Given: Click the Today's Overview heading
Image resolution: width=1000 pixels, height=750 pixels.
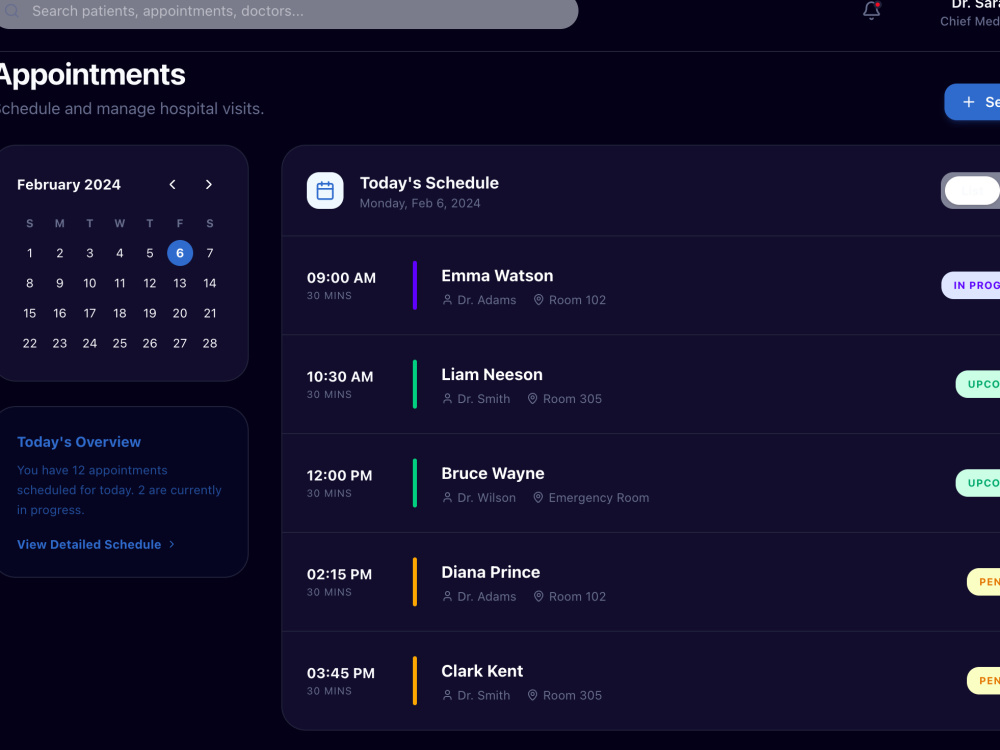Looking at the screenshot, I should pos(79,442).
